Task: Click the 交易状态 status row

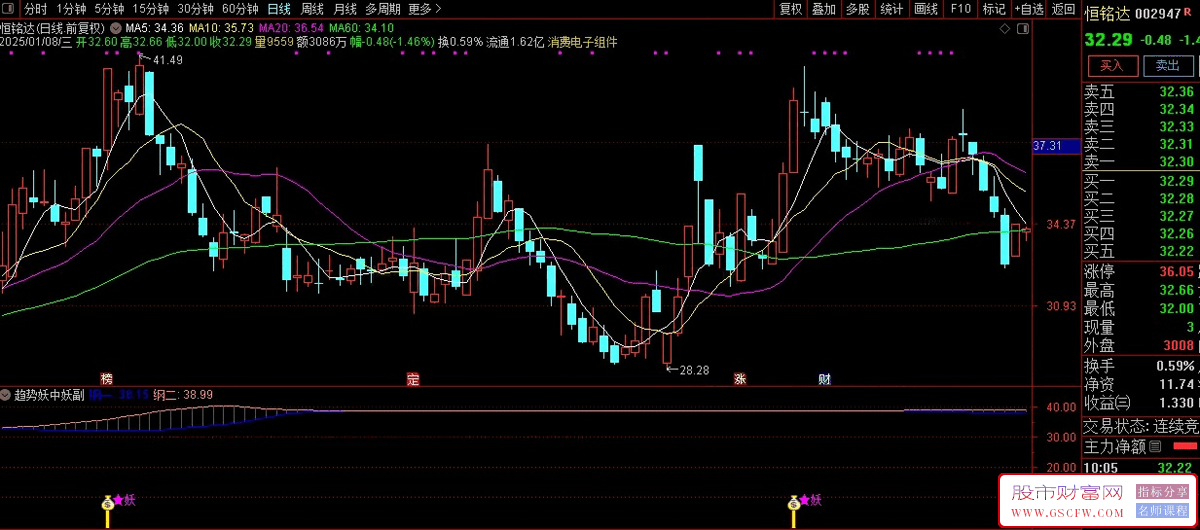Action: coord(1140,425)
